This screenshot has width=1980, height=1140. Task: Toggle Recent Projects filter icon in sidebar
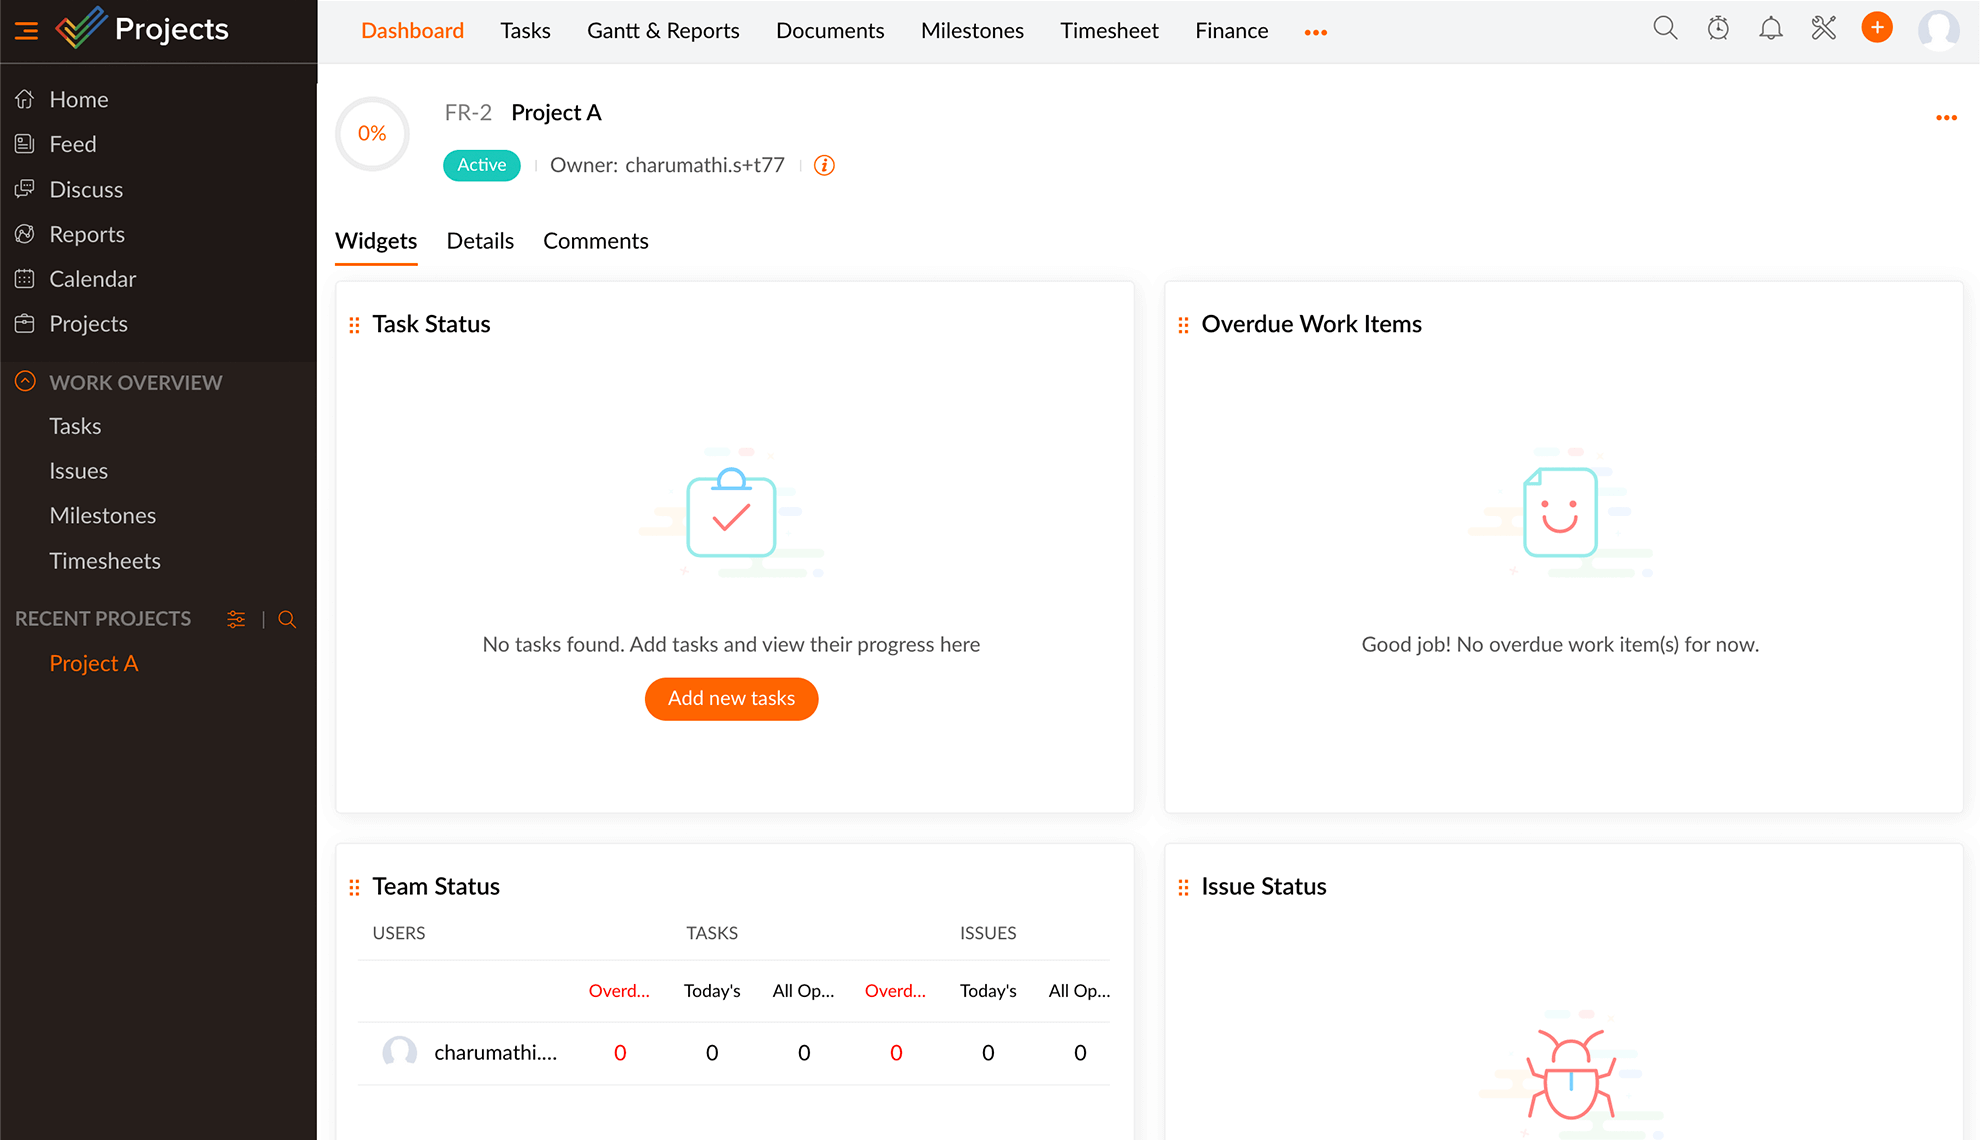[x=235, y=620]
